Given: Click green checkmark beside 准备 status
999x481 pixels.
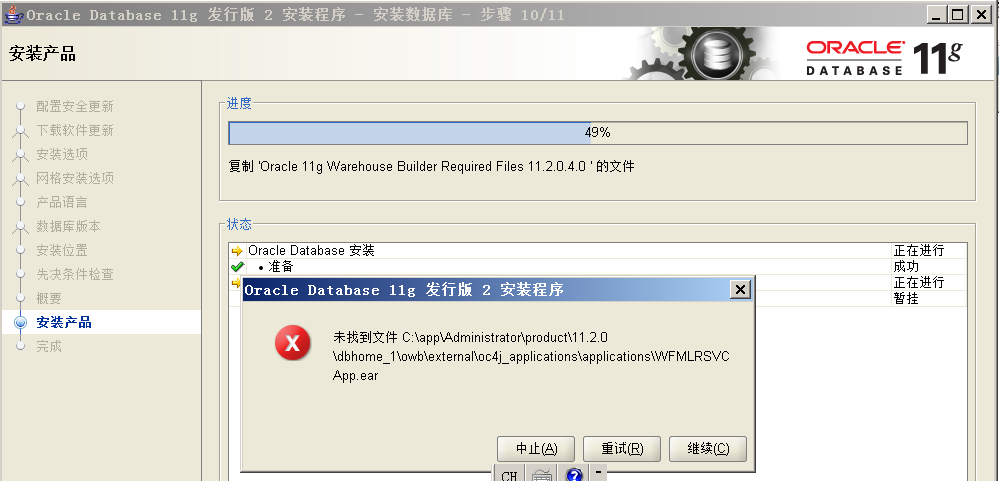Looking at the screenshot, I should pos(237,266).
